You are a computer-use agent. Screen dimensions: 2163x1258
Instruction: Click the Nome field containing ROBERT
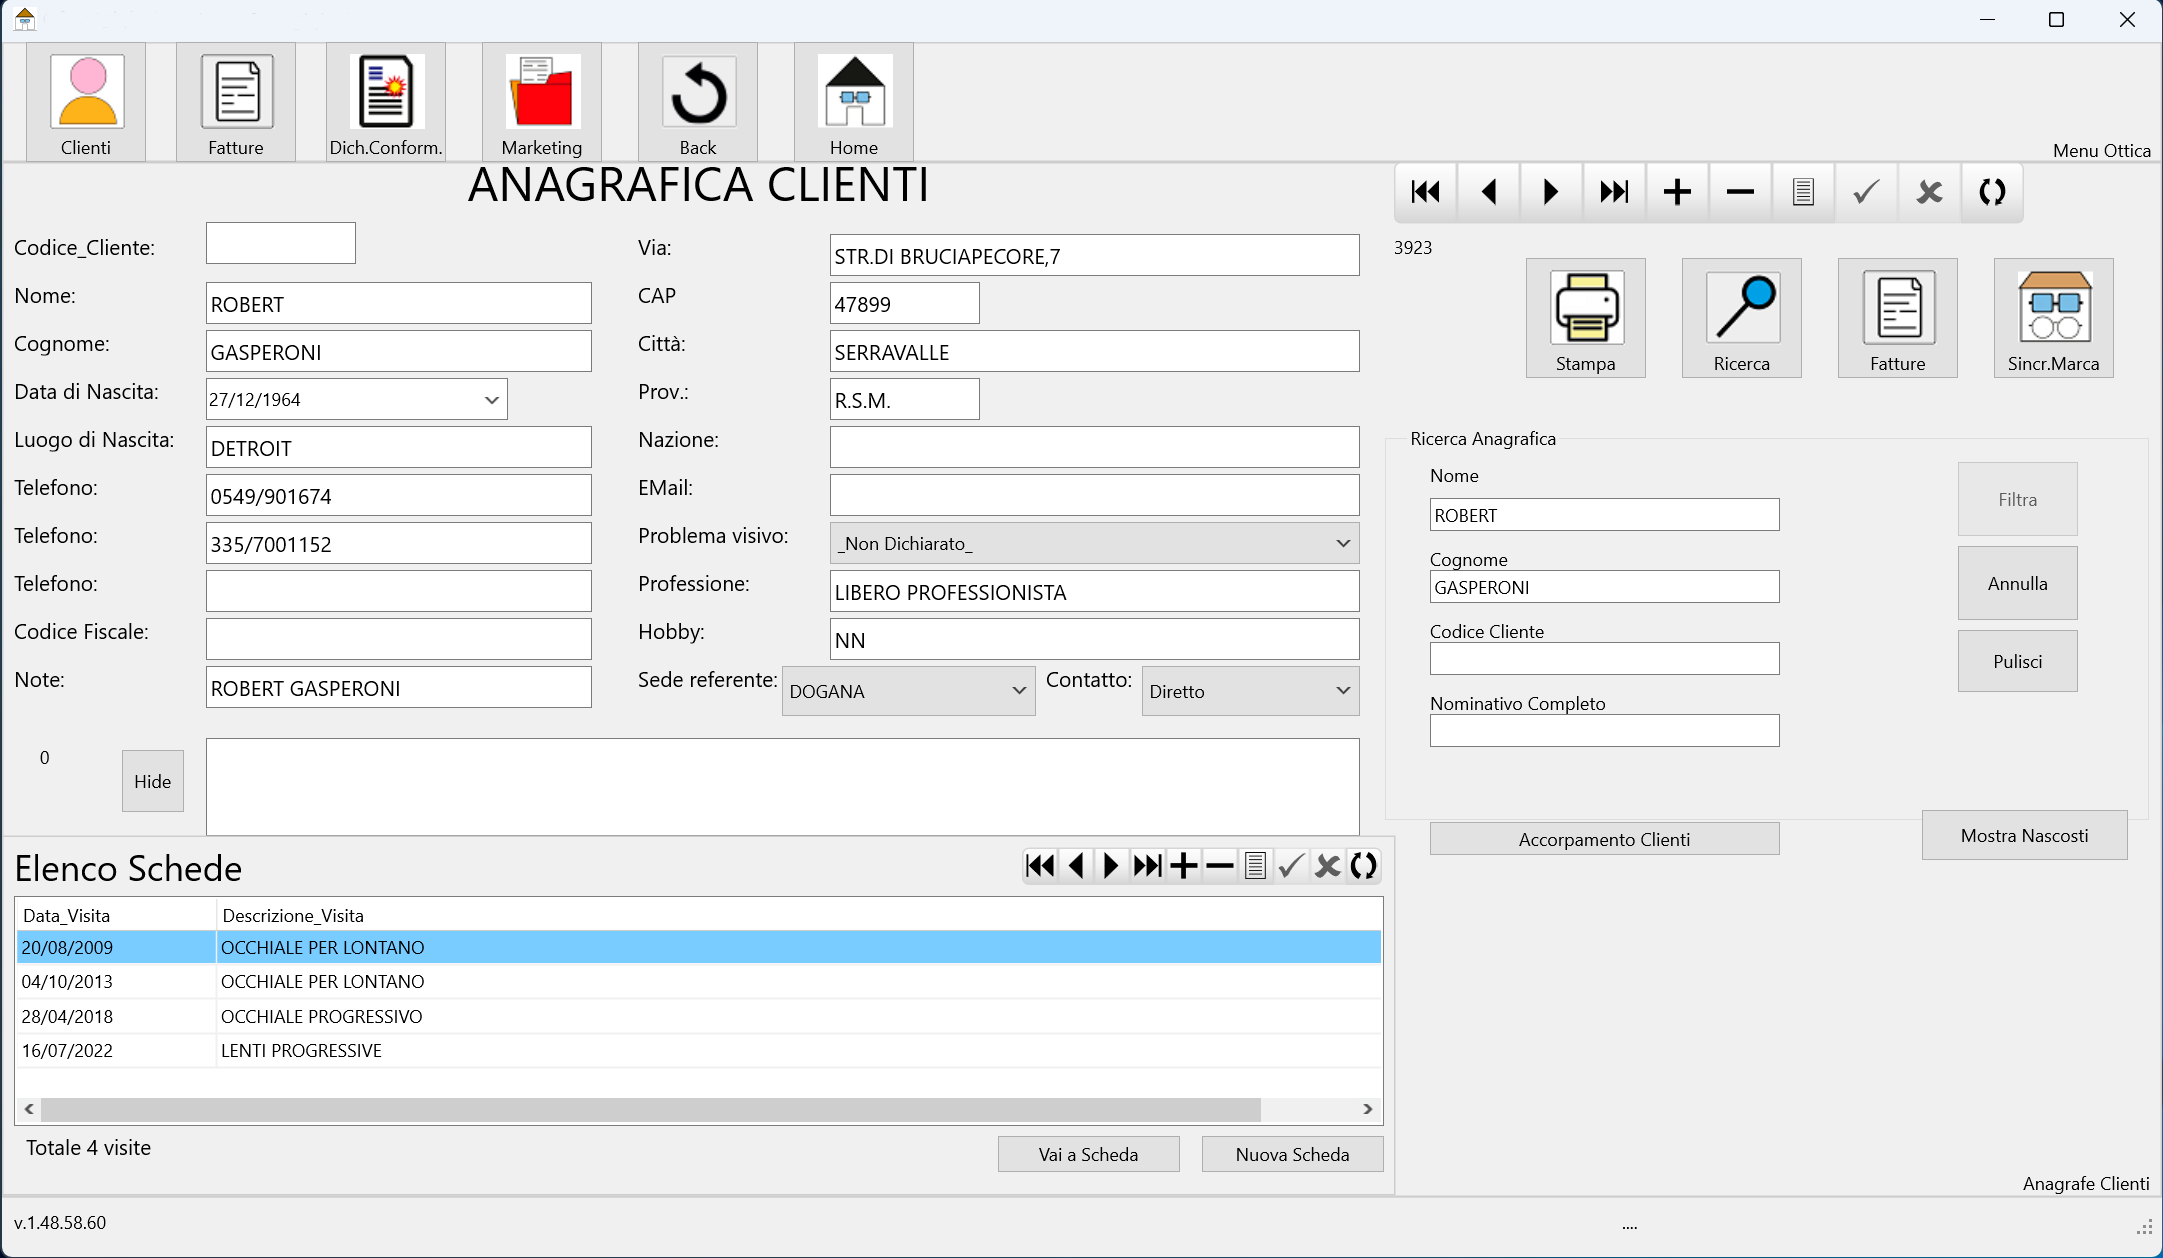coord(399,303)
